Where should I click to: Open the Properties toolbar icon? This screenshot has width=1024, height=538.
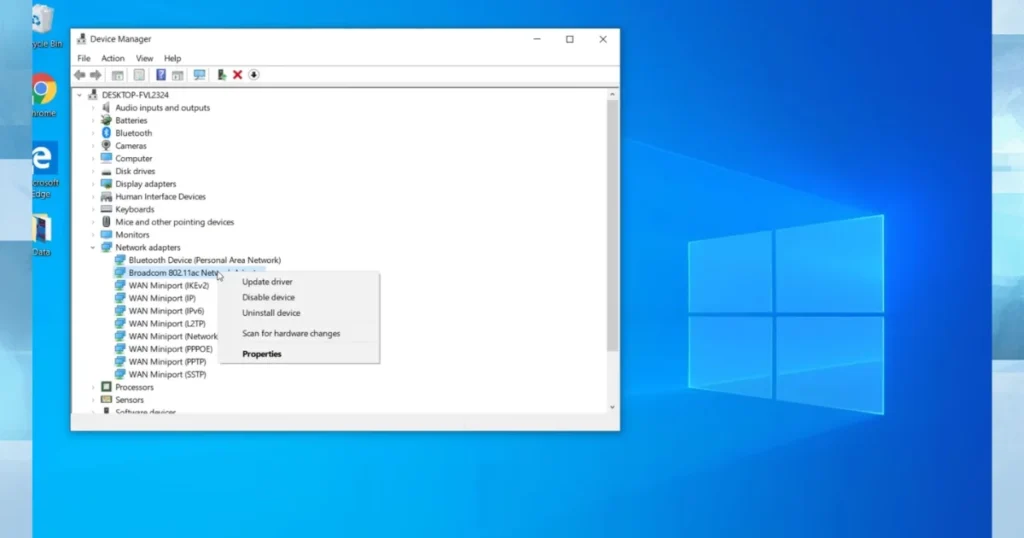point(139,75)
